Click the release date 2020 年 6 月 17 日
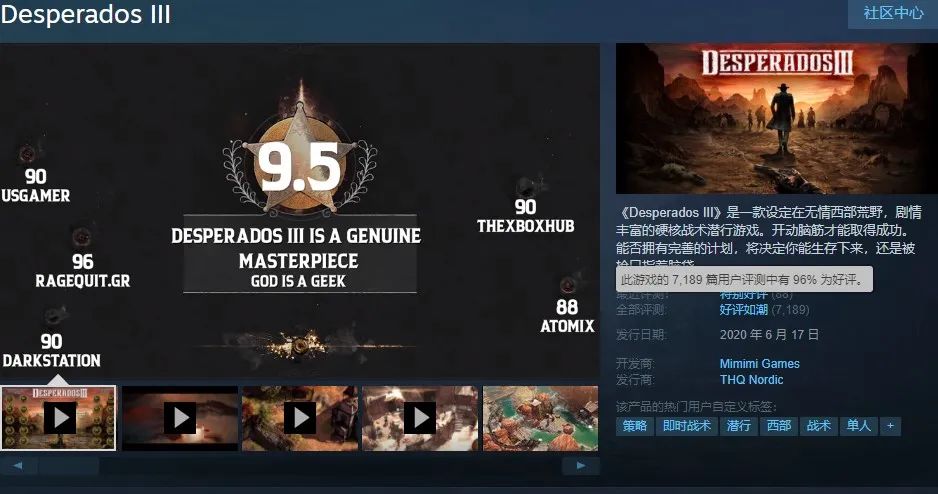Image resolution: width=938 pixels, height=494 pixels. pyautogui.click(x=769, y=335)
